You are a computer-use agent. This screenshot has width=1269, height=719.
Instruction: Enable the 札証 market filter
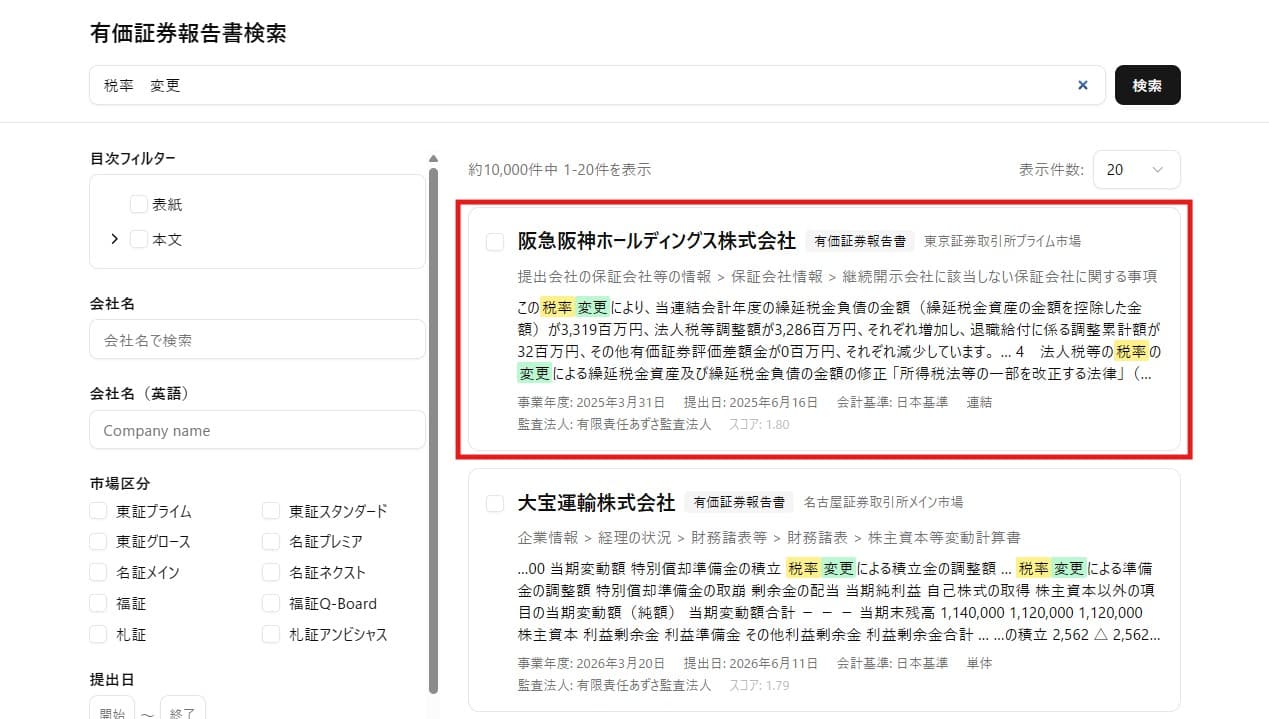pyautogui.click(x=98, y=634)
